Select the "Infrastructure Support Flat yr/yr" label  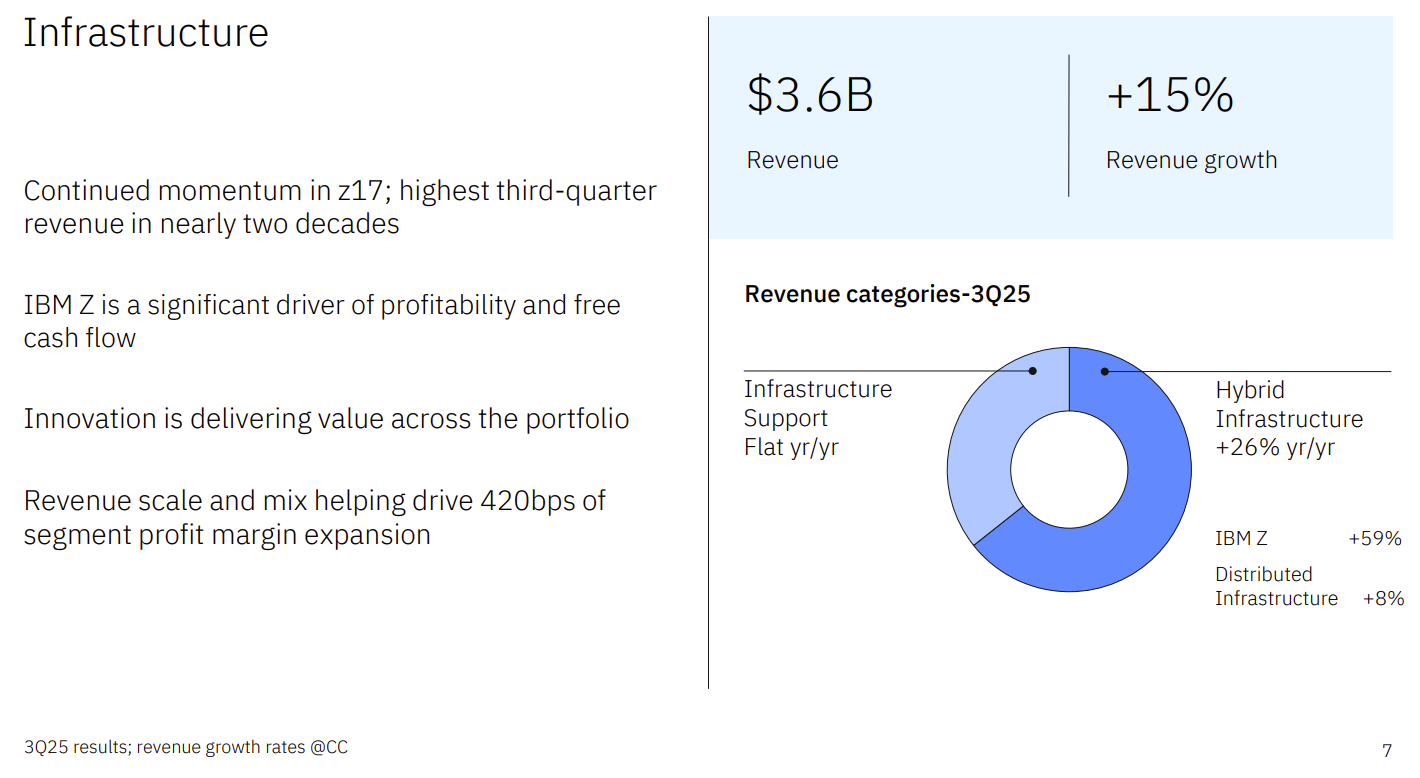click(x=817, y=418)
